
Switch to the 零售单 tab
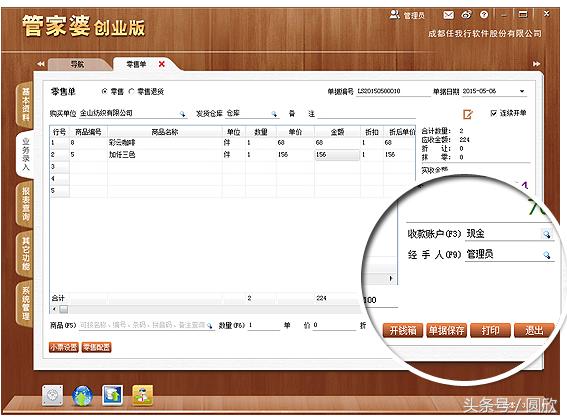click(136, 64)
